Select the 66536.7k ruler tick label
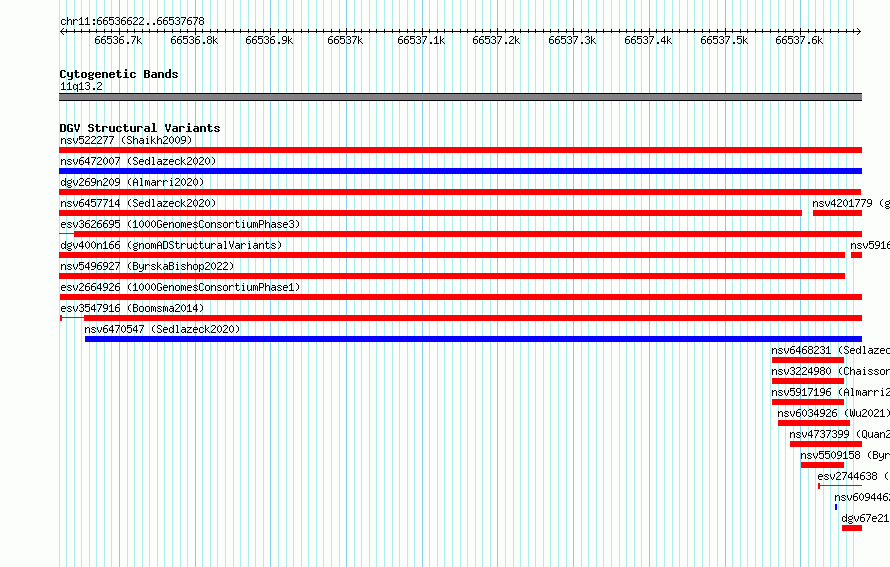The height and width of the screenshot is (567, 890). (118, 40)
